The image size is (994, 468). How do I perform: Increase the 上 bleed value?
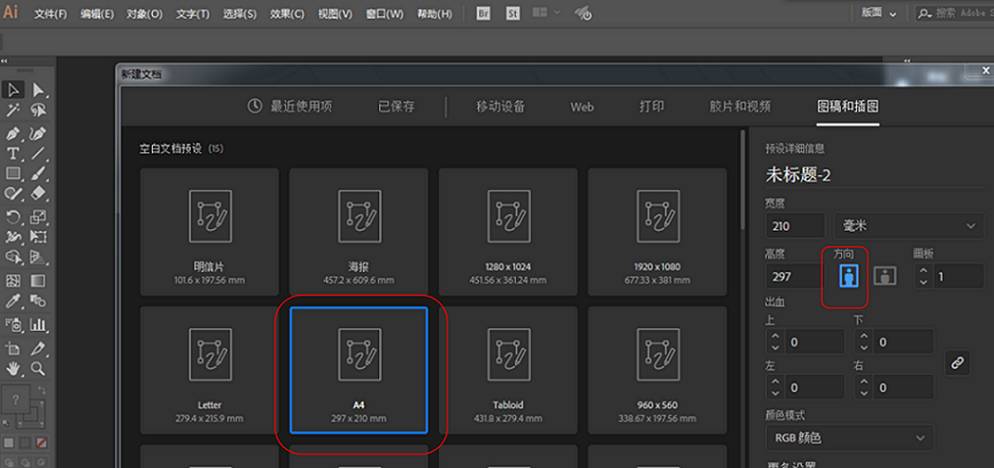tap(775, 337)
